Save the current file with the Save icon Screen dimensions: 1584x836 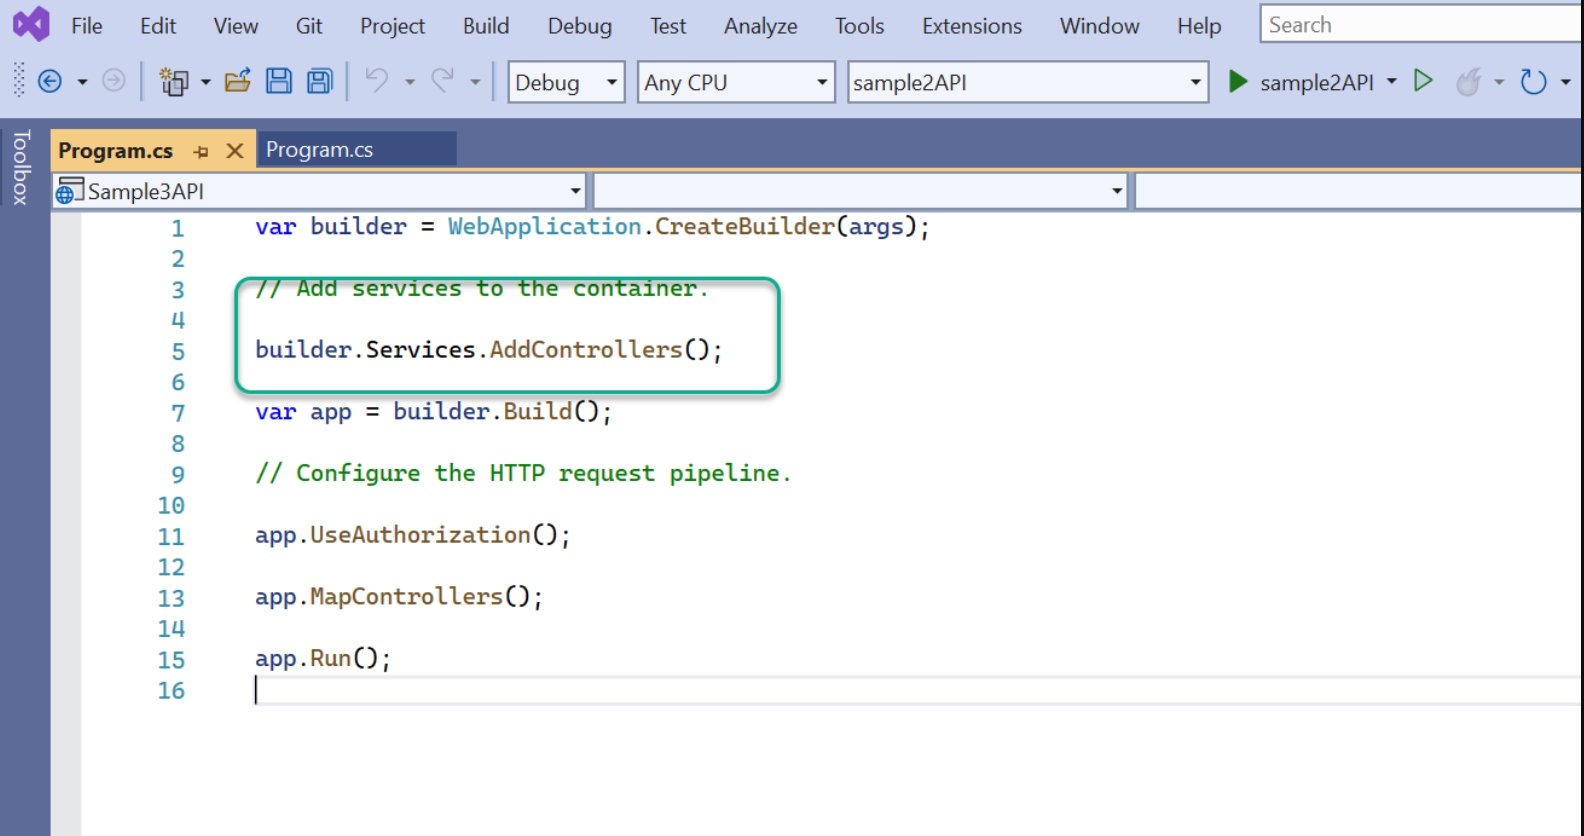(279, 82)
